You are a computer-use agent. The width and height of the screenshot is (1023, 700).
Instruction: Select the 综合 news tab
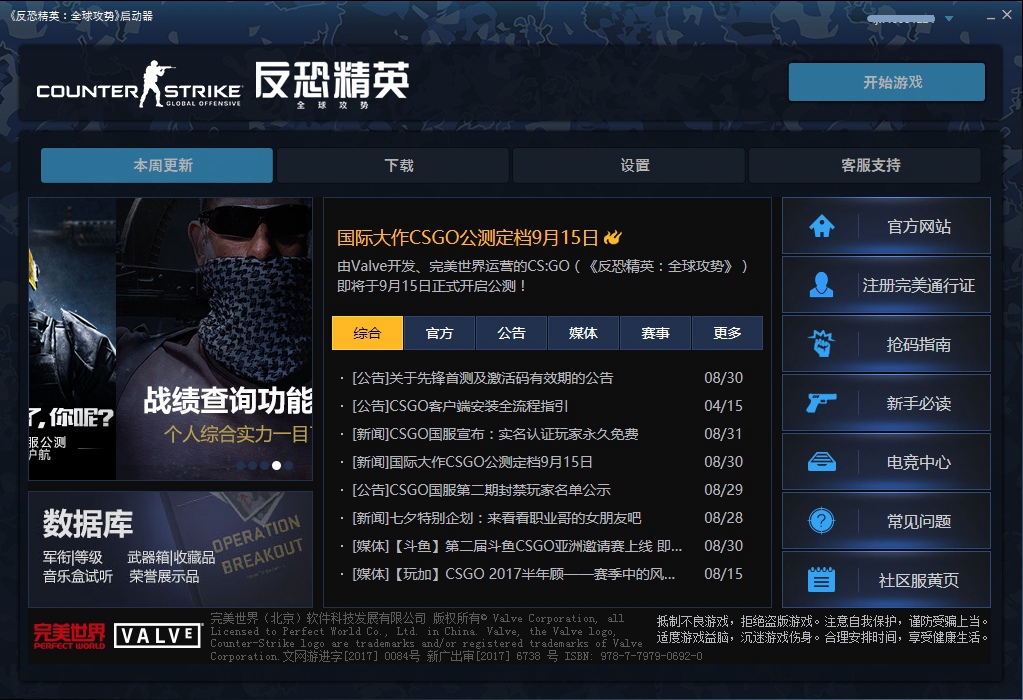(x=367, y=333)
